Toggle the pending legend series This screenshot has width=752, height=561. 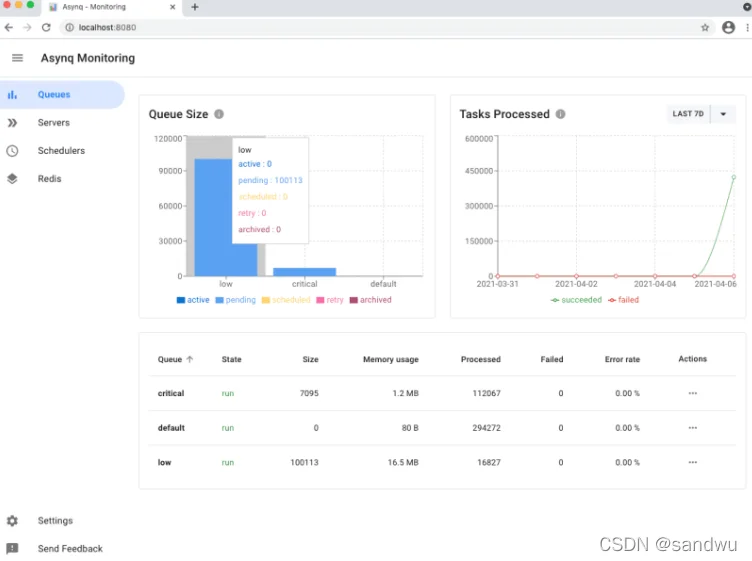[235, 300]
